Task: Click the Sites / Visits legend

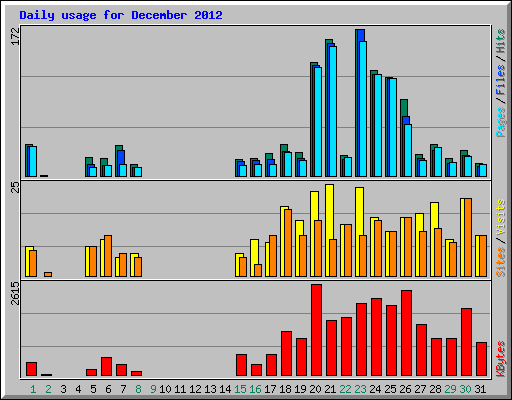Action: [x=501, y=238]
